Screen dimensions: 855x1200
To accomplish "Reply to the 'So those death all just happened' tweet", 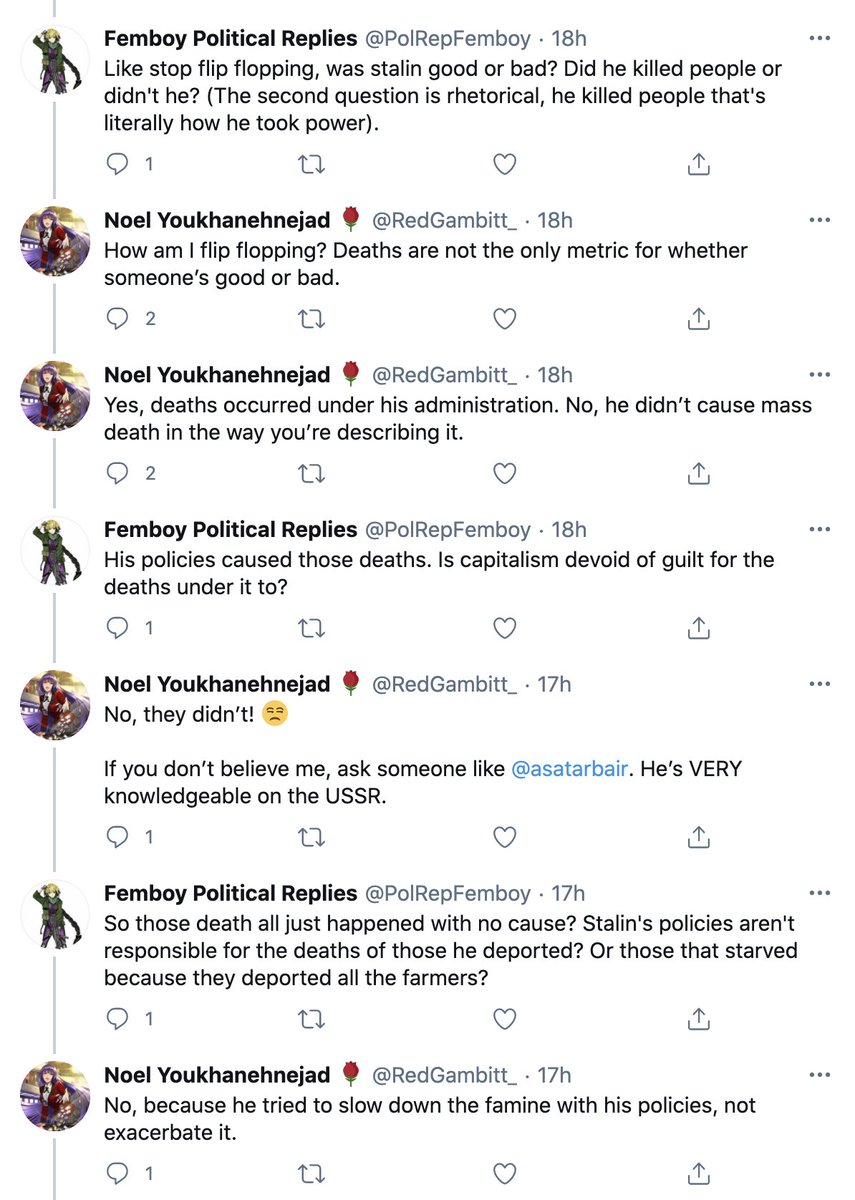I will pos(118,1019).
